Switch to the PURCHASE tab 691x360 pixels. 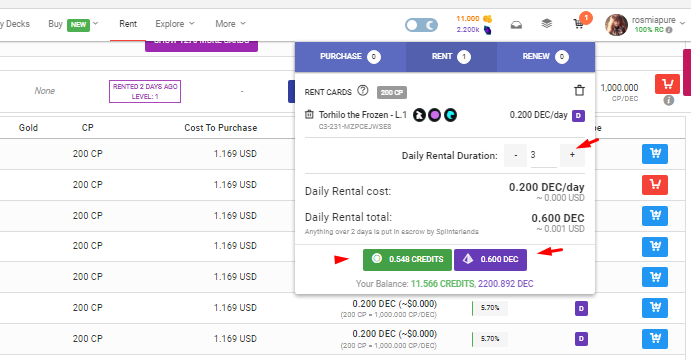tap(350, 56)
